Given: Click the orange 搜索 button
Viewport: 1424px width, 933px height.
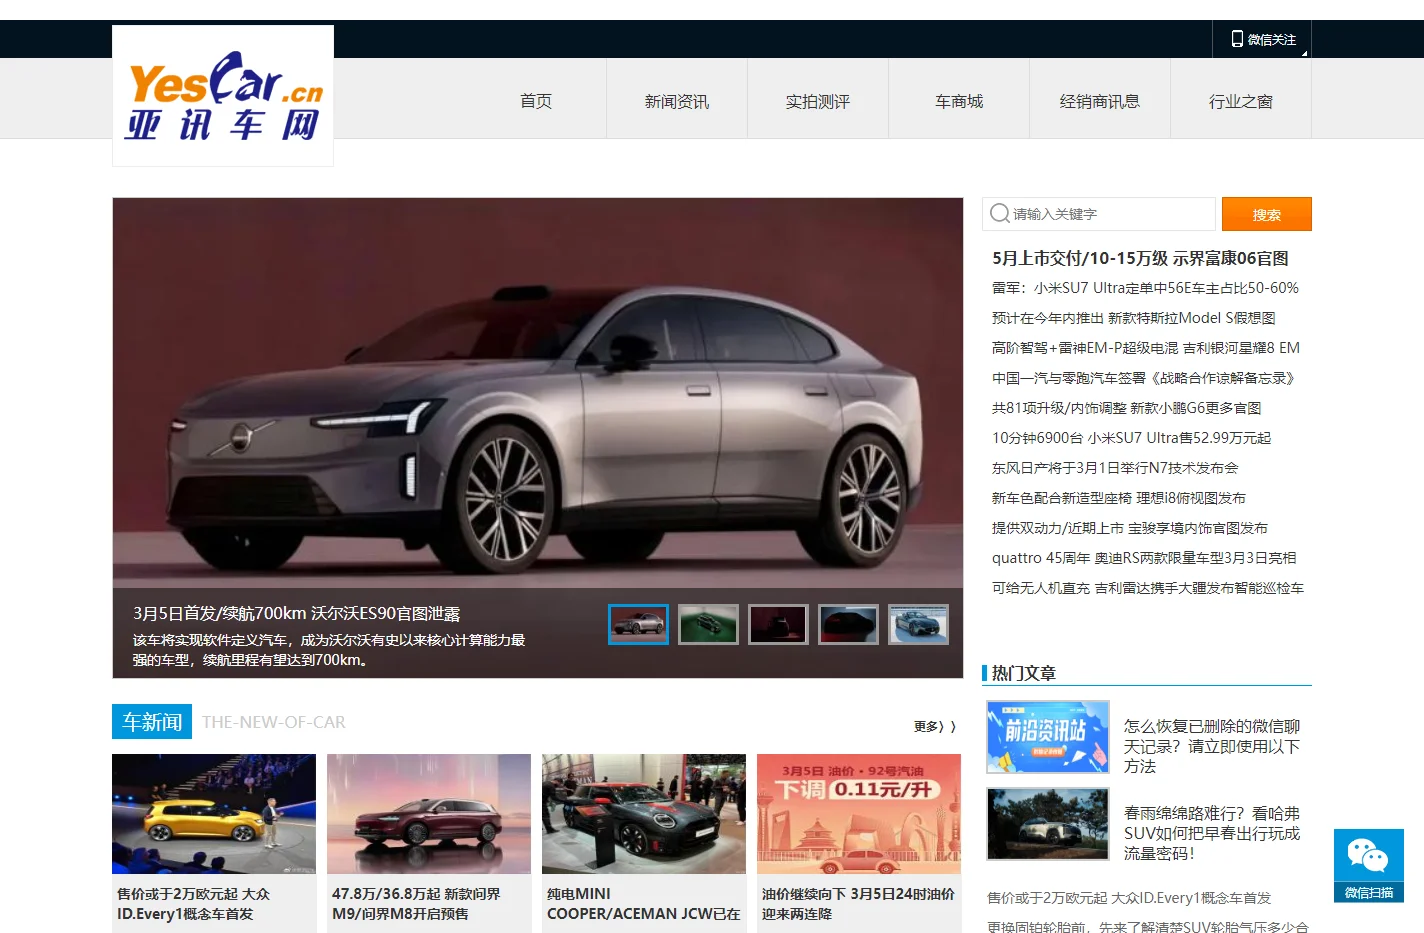Looking at the screenshot, I should point(1266,214).
